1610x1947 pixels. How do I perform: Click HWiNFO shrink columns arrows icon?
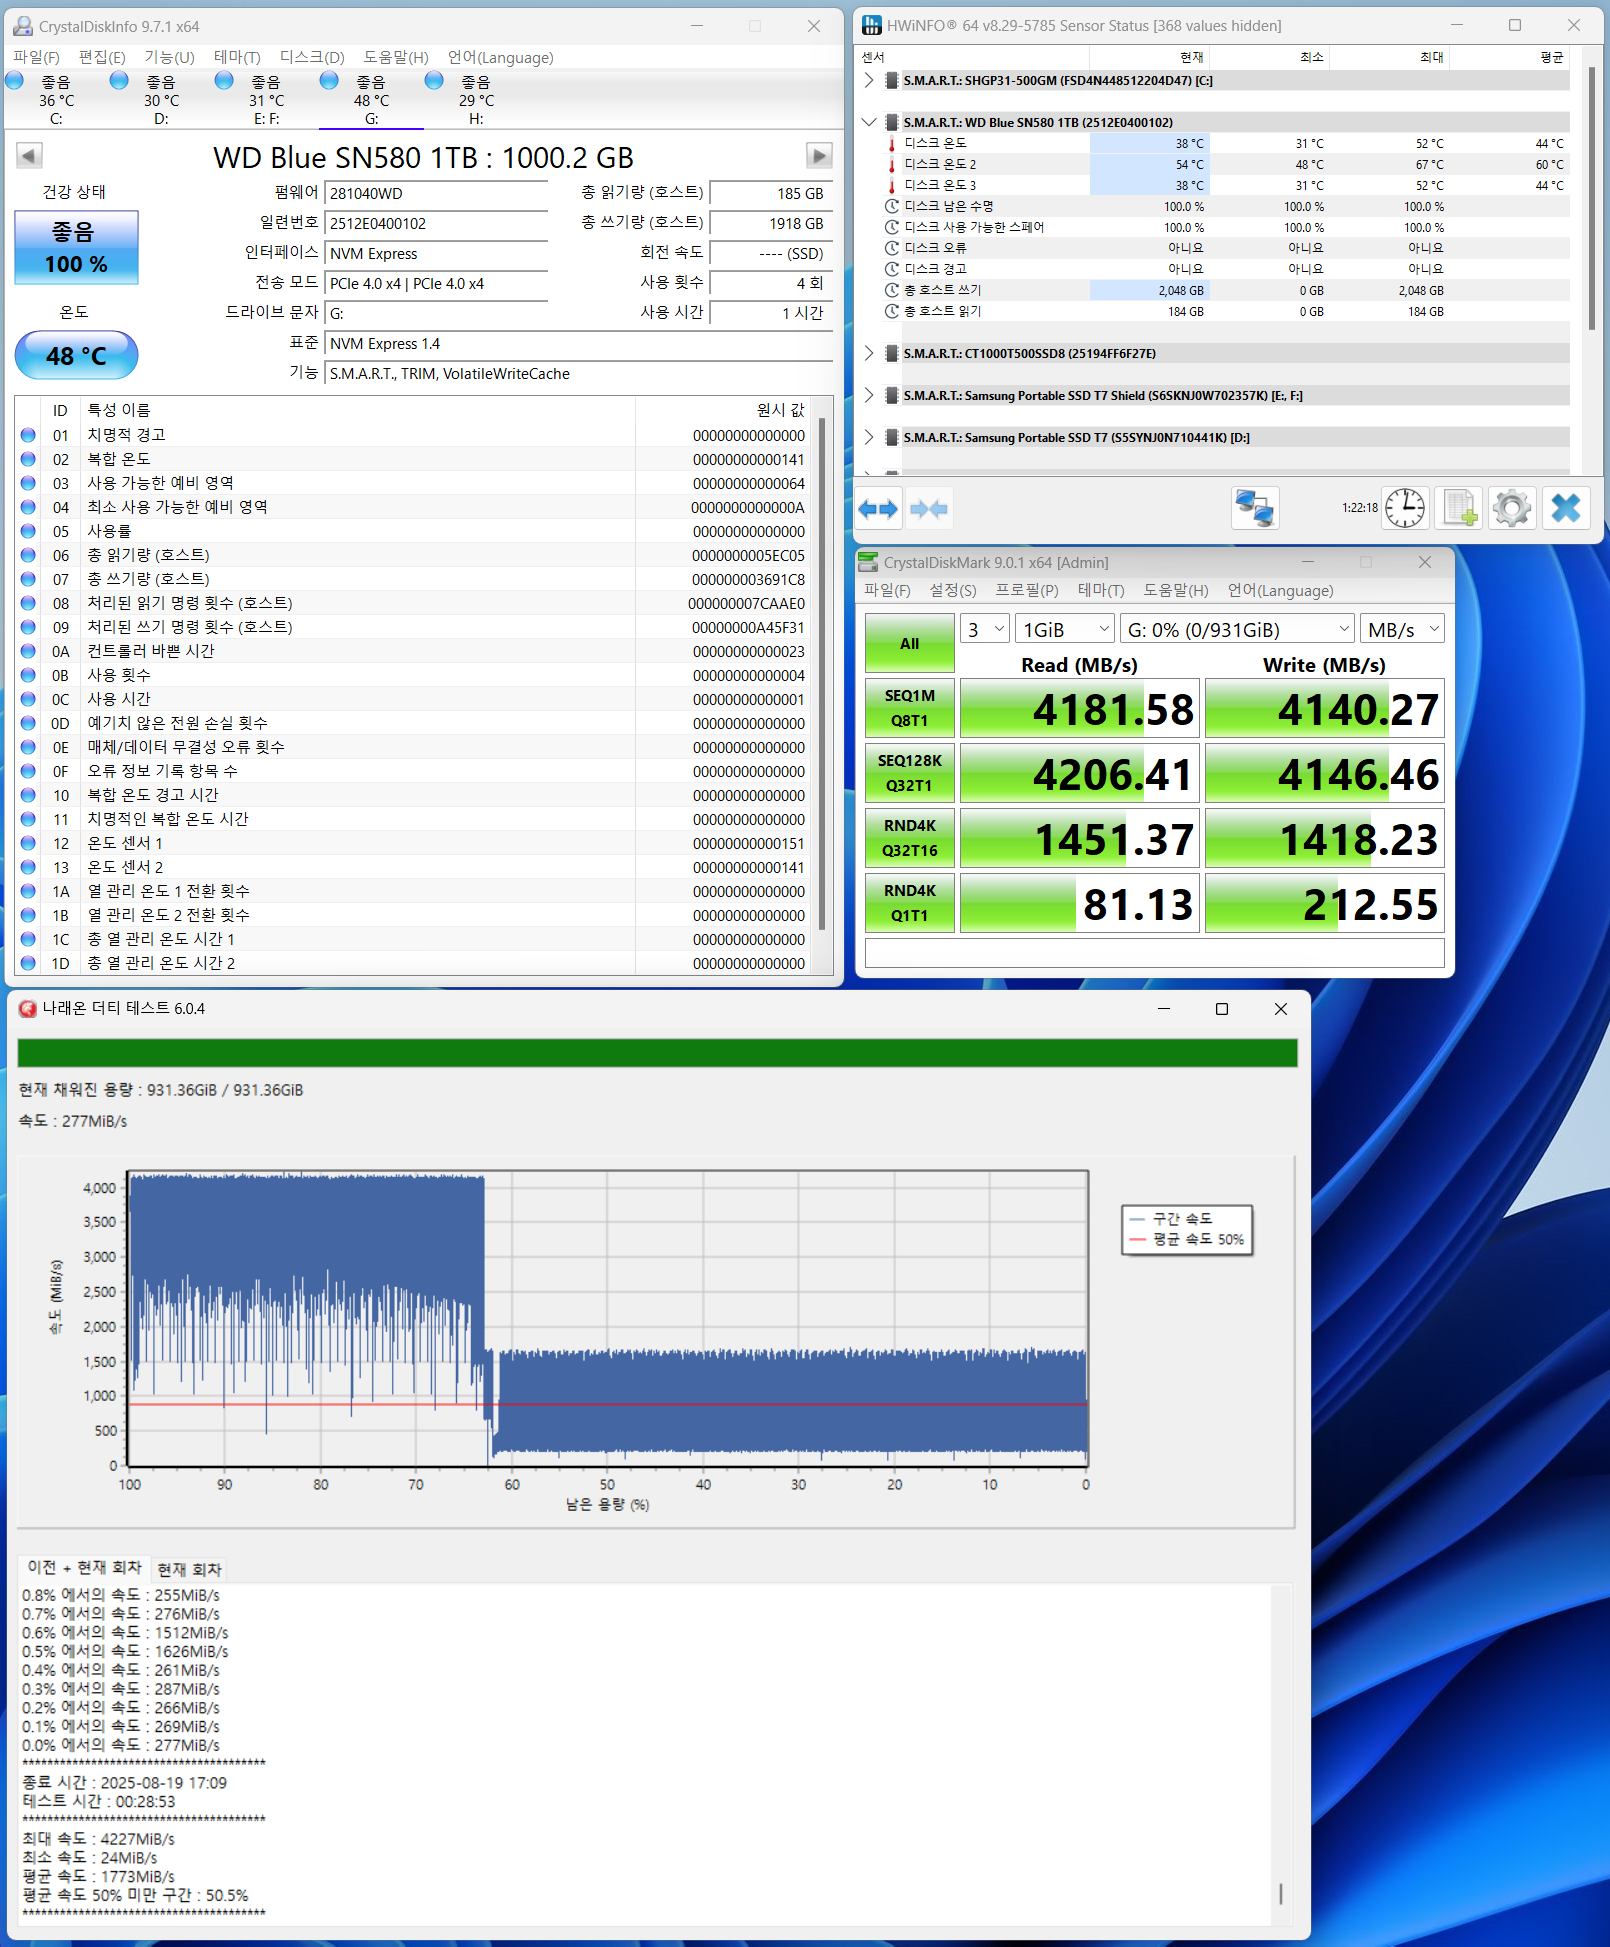click(x=929, y=509)
